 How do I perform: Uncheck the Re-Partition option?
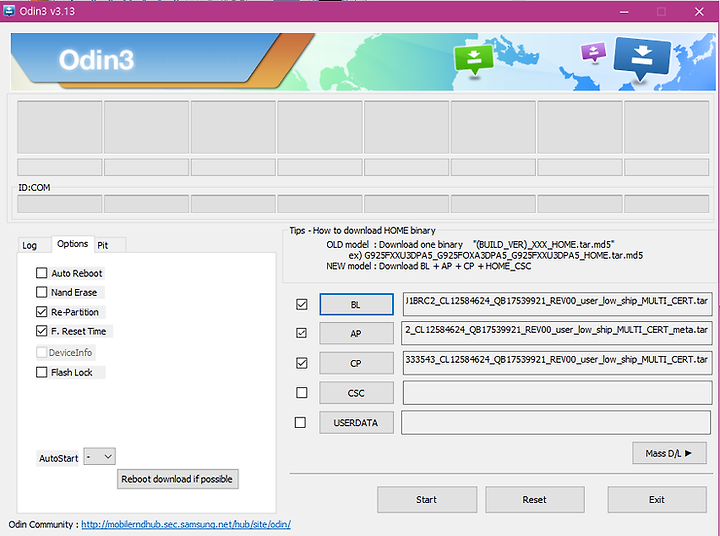pos(41,312)
